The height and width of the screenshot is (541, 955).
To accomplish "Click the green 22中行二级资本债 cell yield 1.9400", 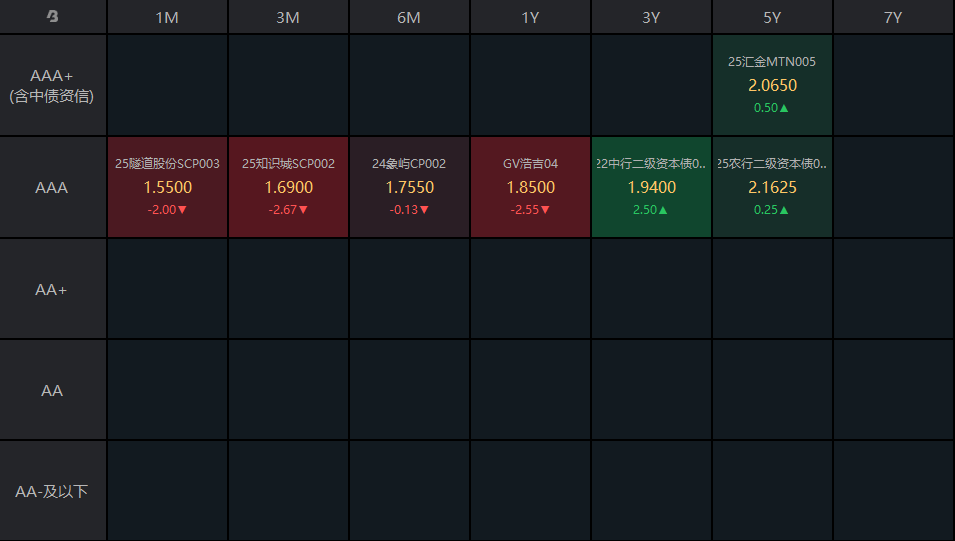I will point(651,187).
